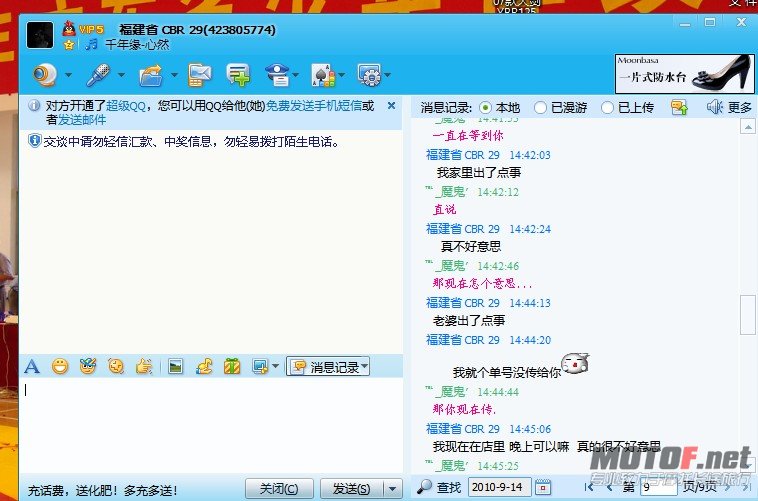This screenshot has height=501, width=758.
Task: Expand the screenshot options dropdown arrow
Action: tap(276, 367)
